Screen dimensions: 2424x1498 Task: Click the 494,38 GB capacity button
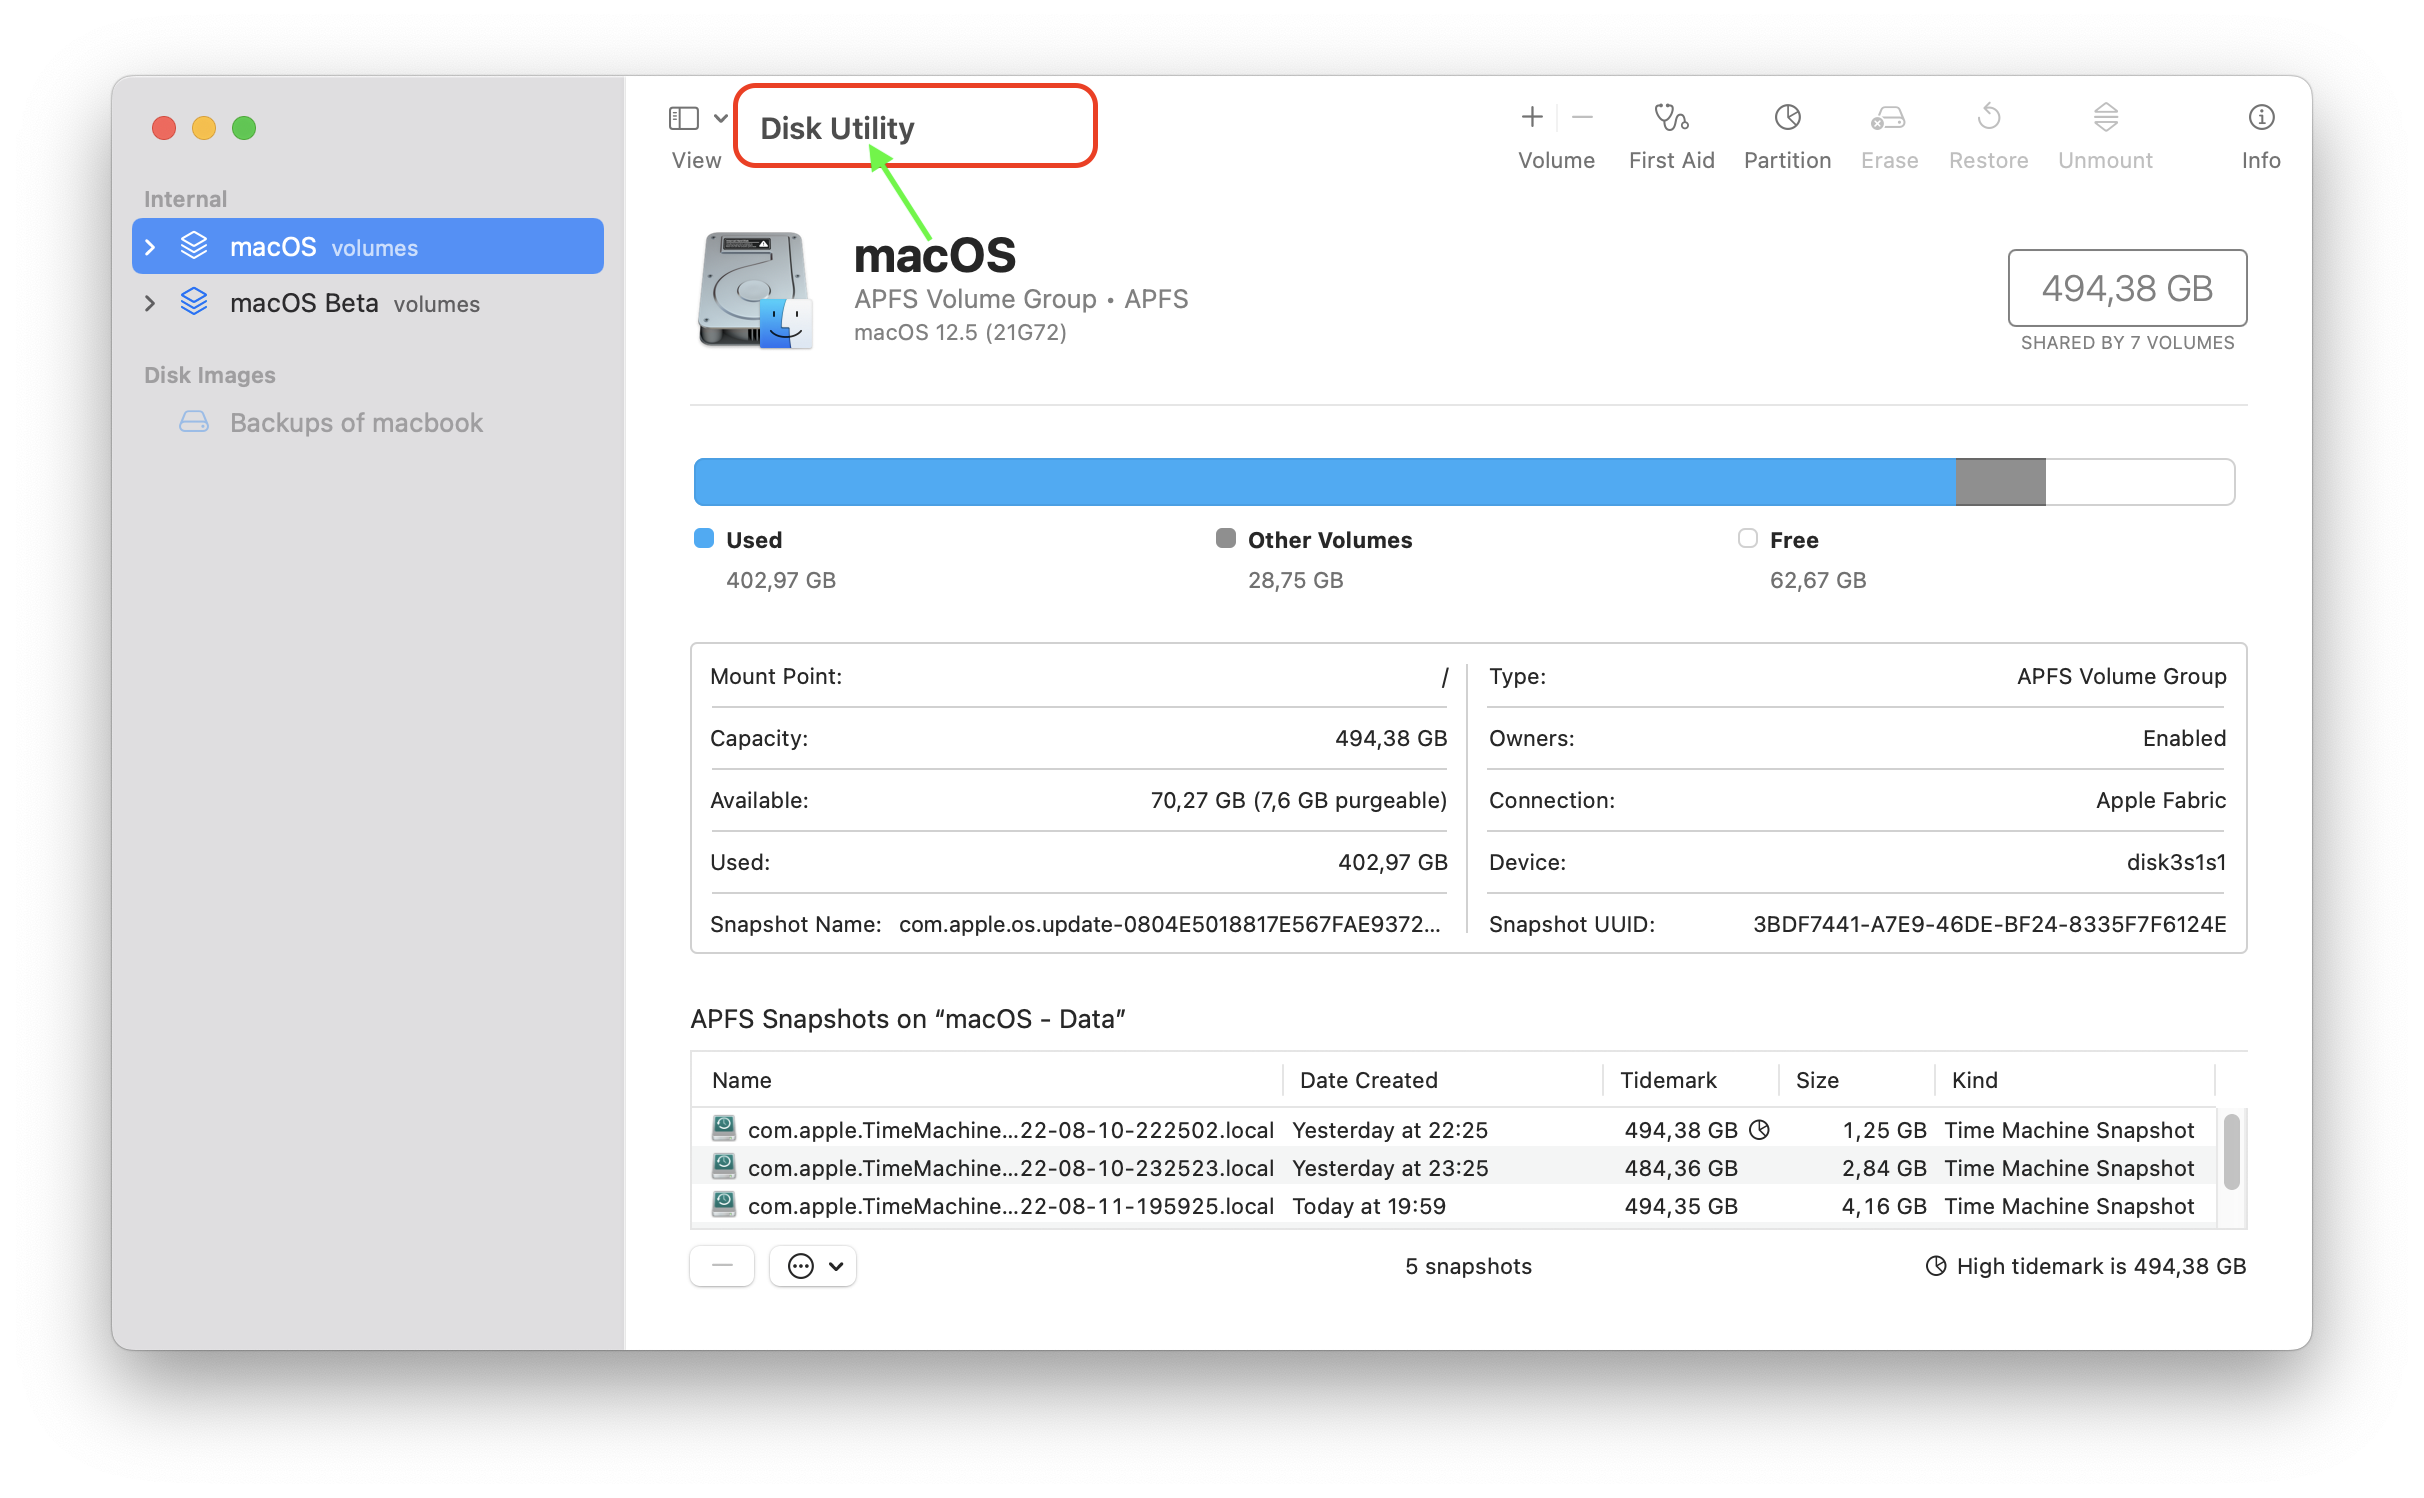(2126, 288)
